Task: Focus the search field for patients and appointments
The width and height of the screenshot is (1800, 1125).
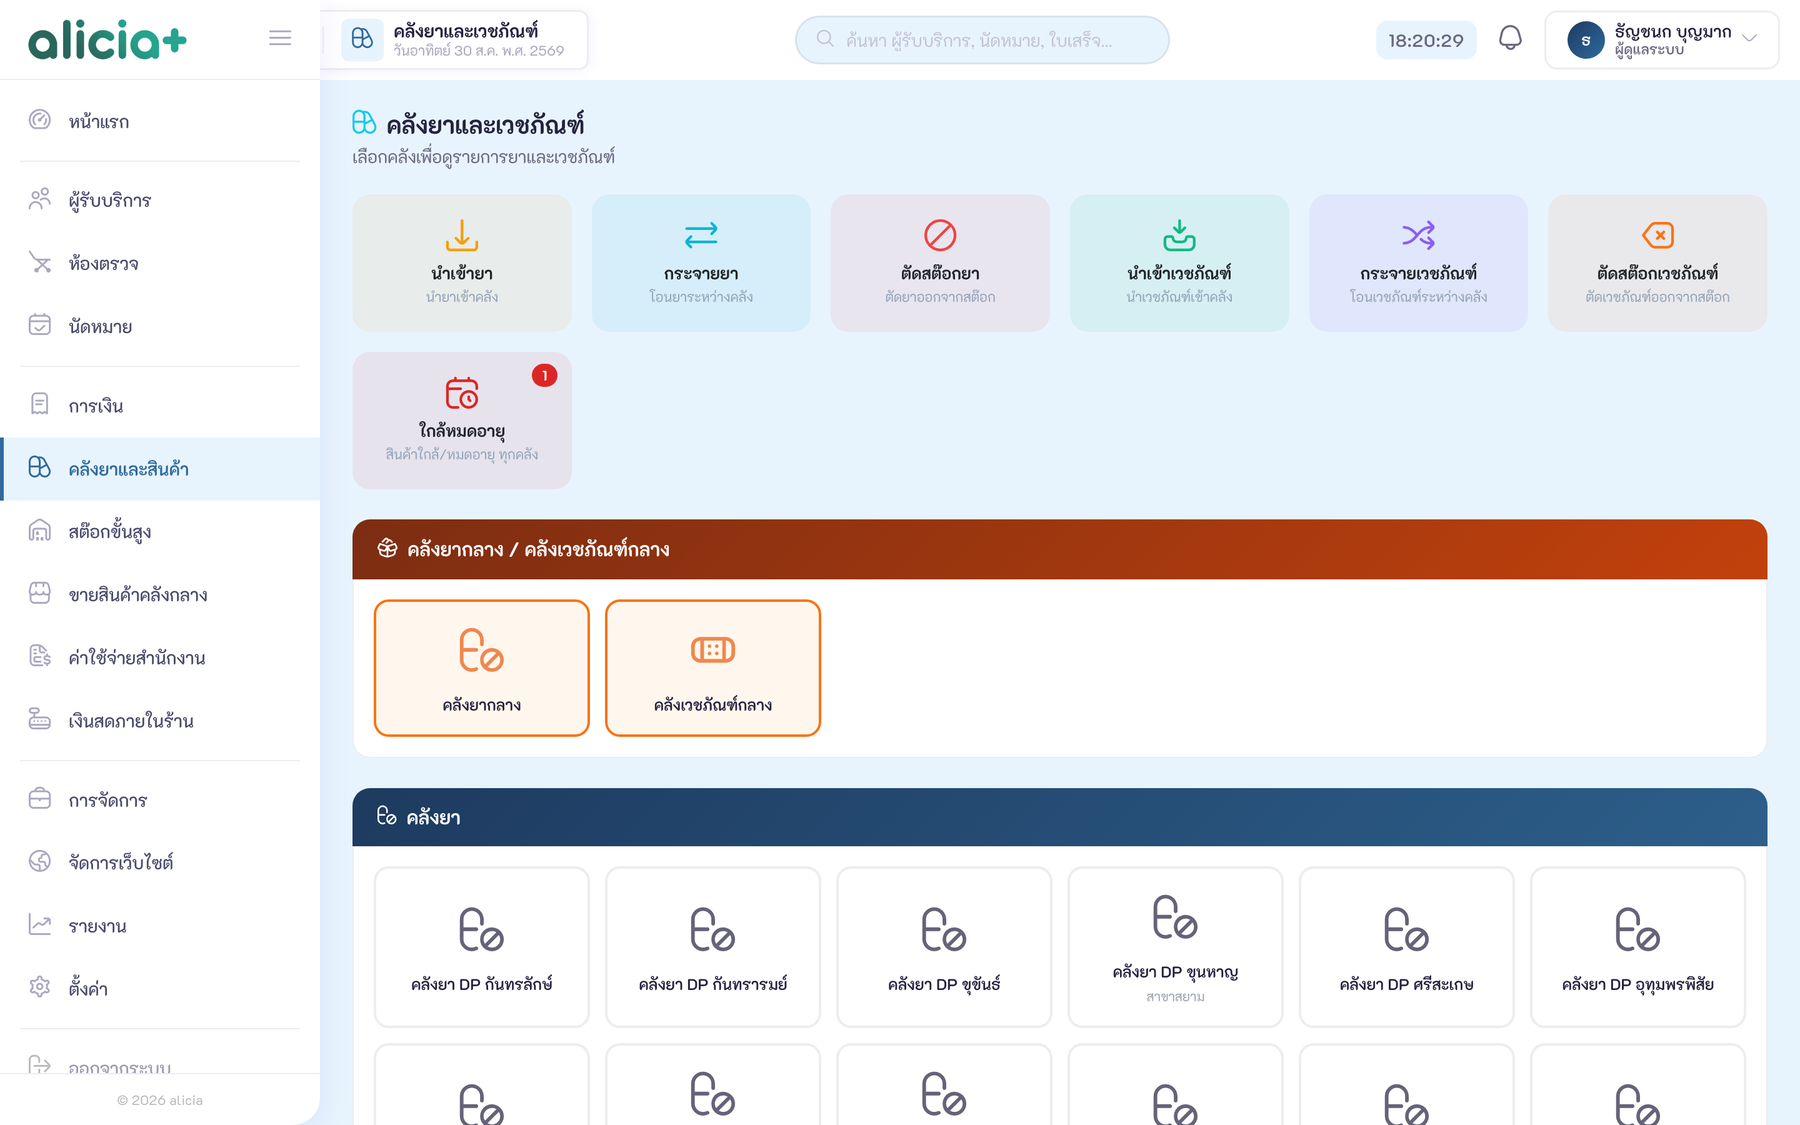Action: tap(982, 40)
